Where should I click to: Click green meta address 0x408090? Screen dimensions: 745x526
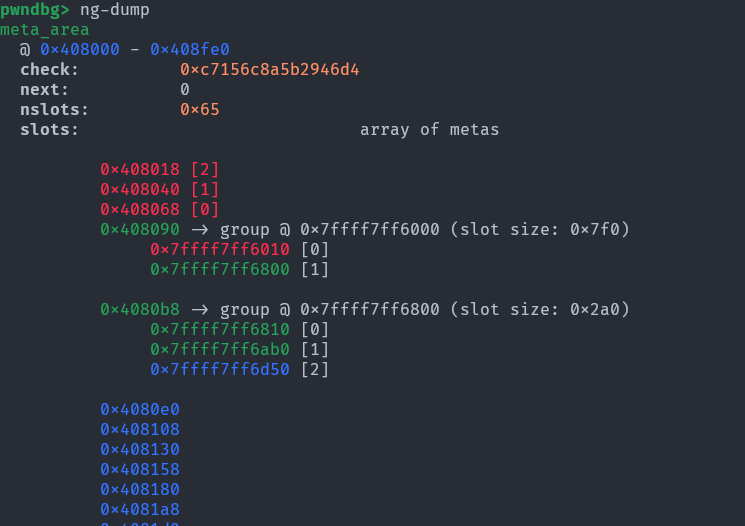pos(140,230)
